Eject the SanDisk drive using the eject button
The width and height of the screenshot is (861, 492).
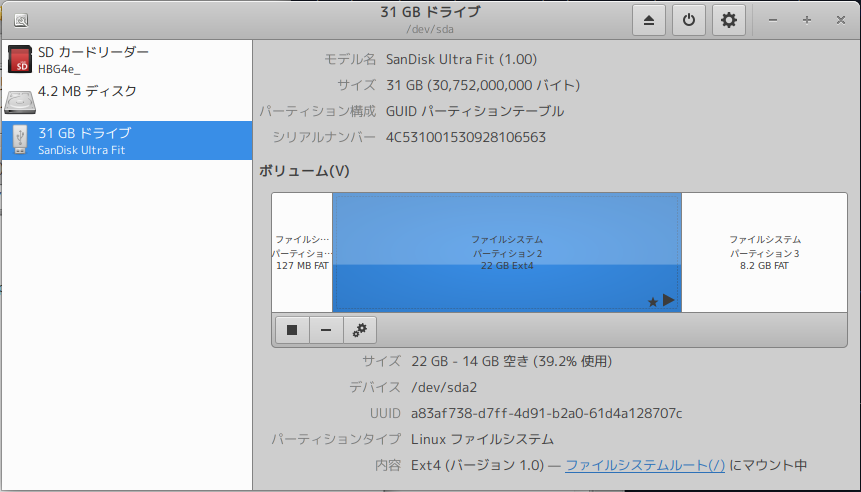tap(648, 20)
